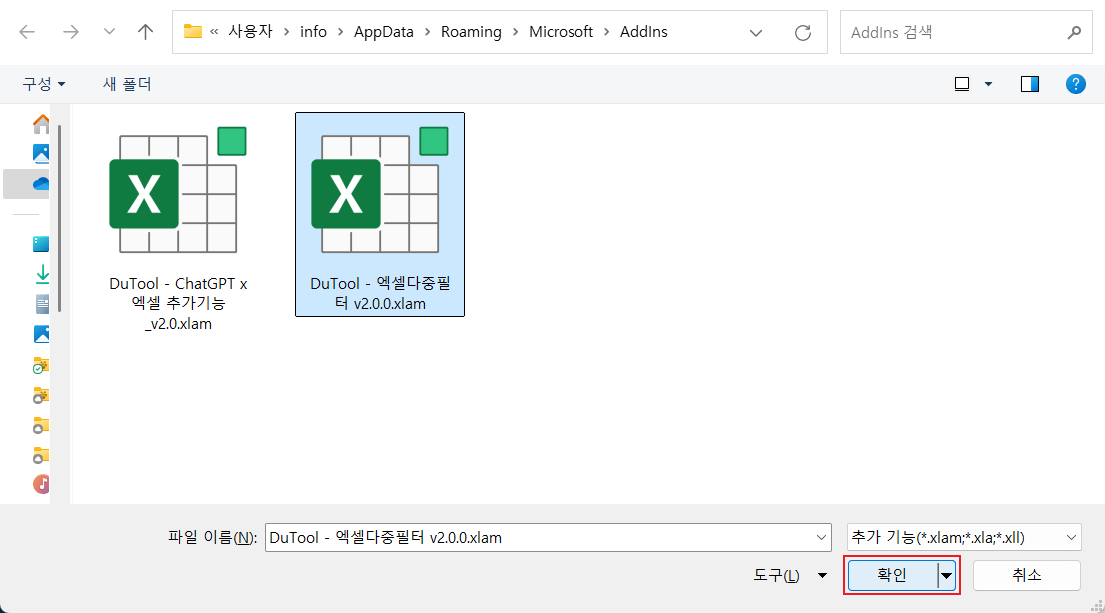Navigate to Microsoft in breadcrumb path

pos(560,32)
